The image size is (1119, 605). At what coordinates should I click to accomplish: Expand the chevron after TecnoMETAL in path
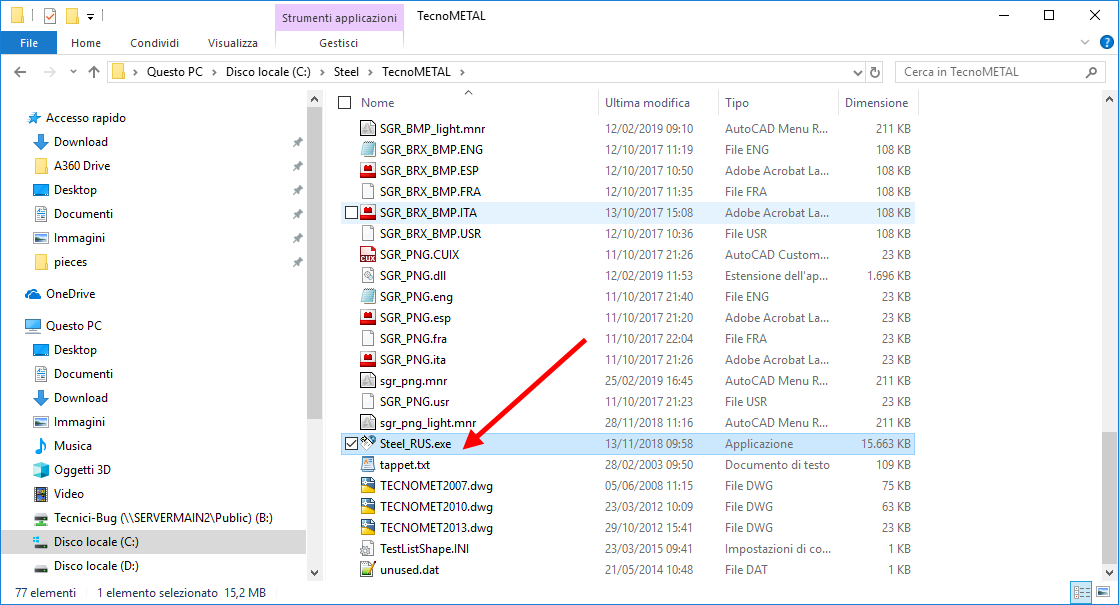pos(462,72)
